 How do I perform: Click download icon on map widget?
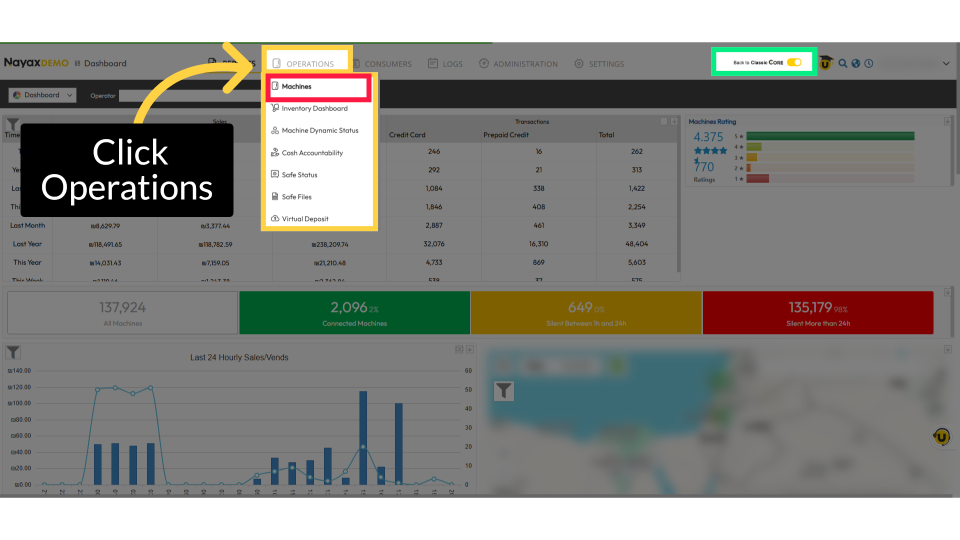click(947, 350)
